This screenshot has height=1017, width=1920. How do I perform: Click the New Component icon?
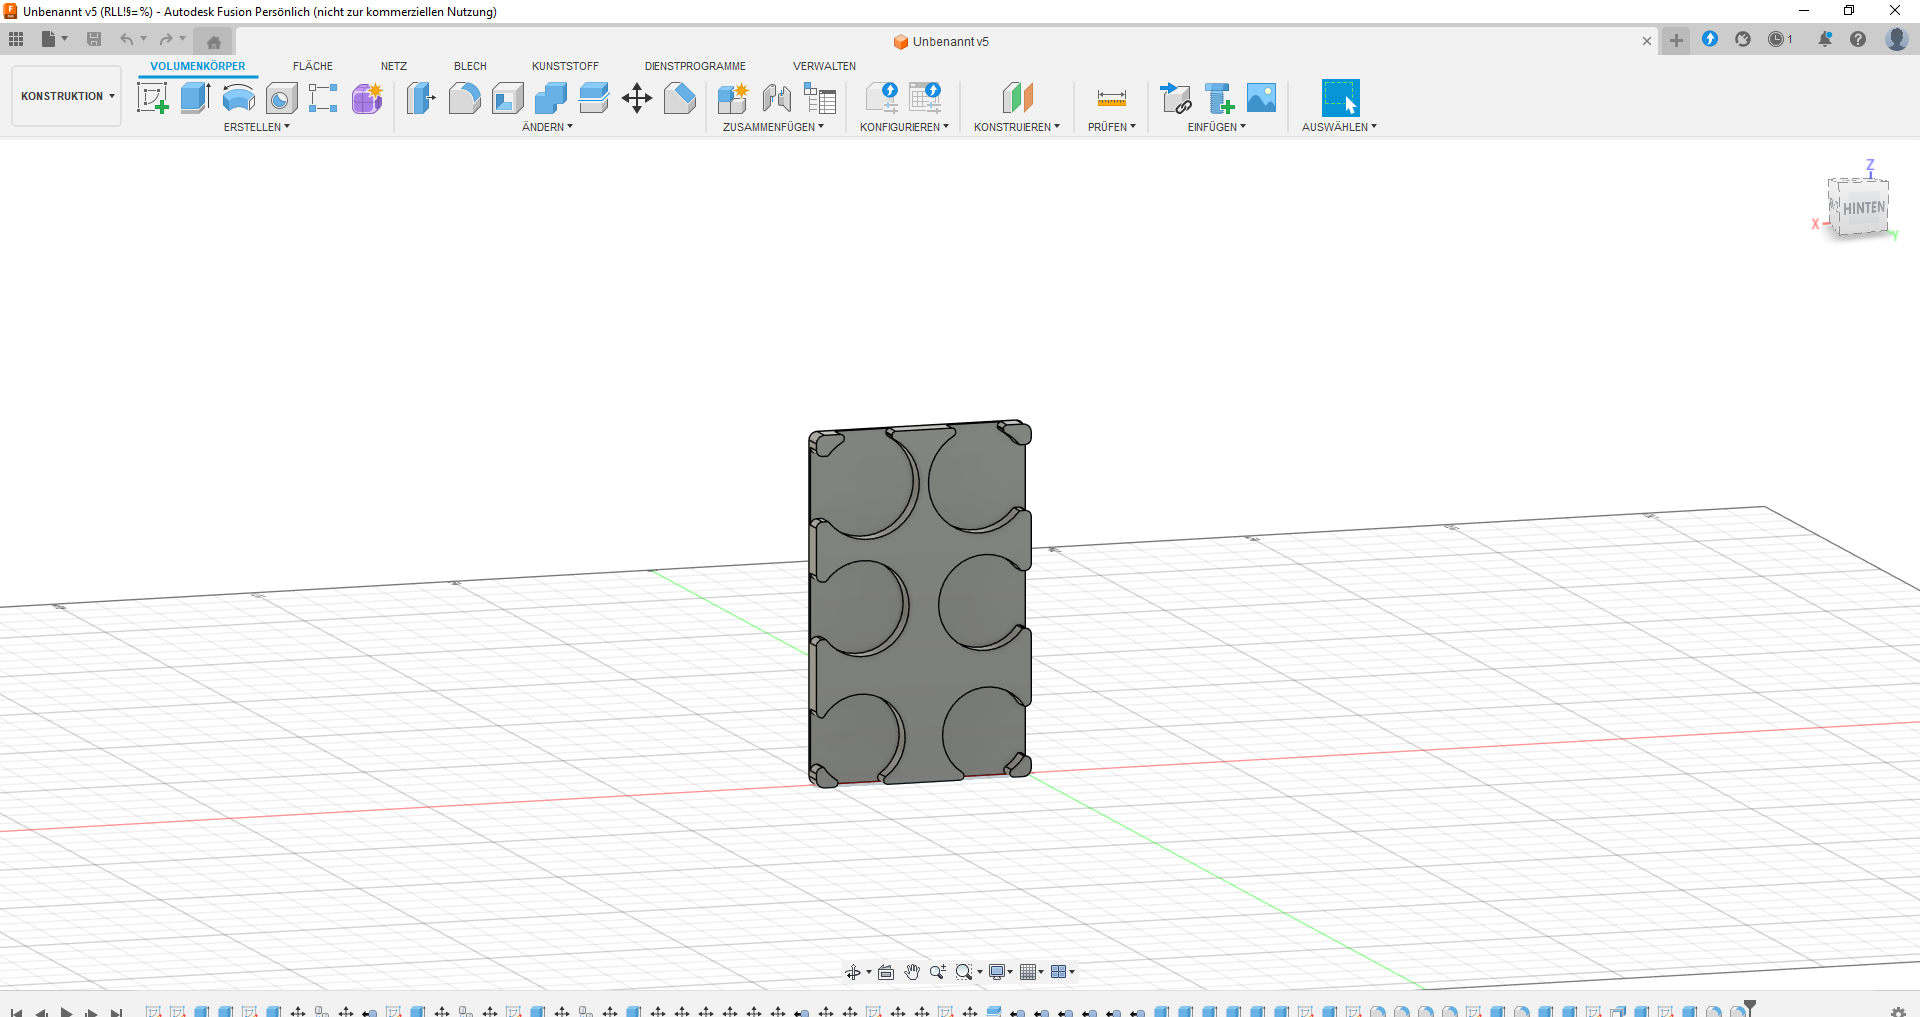733,98
